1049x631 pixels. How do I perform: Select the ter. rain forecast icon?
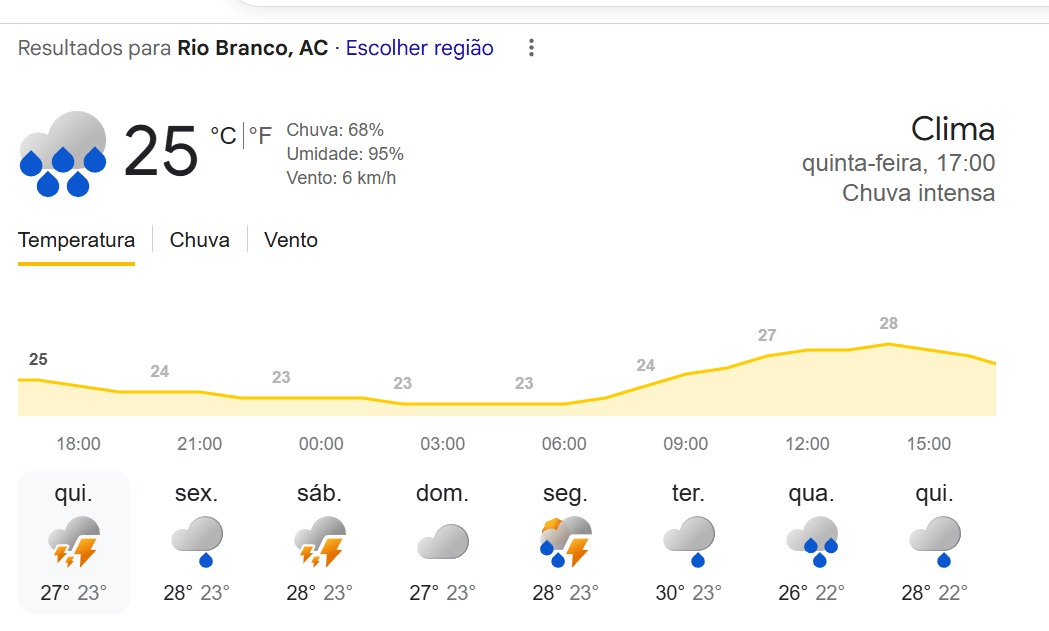688,541
